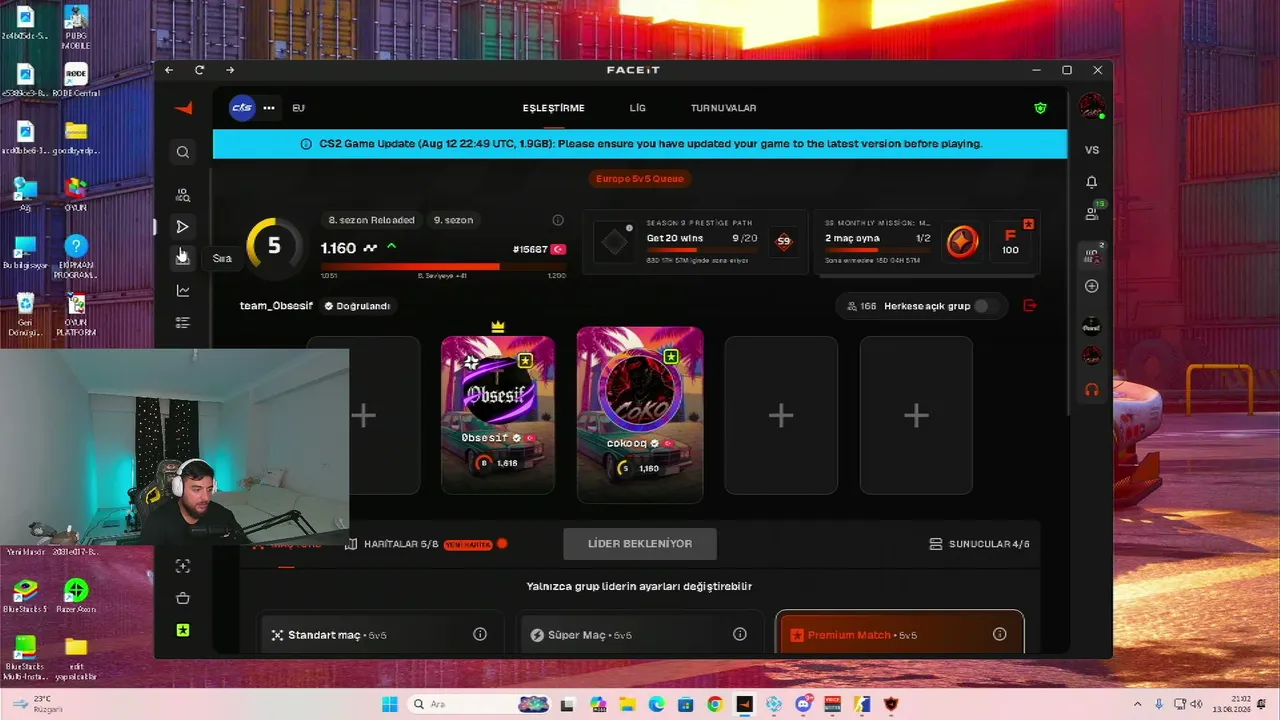Image resolution: width=1280 pixels, height=720 pixels.
Task: Select the Premium Match 5v5 option
Action: [900, 634]
